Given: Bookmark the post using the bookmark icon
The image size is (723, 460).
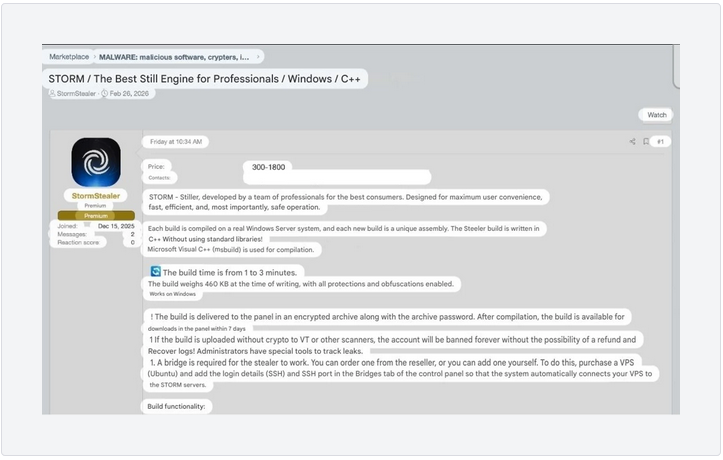Looking at the screenshot, I should pyautogui.click(x=646, y=142).
